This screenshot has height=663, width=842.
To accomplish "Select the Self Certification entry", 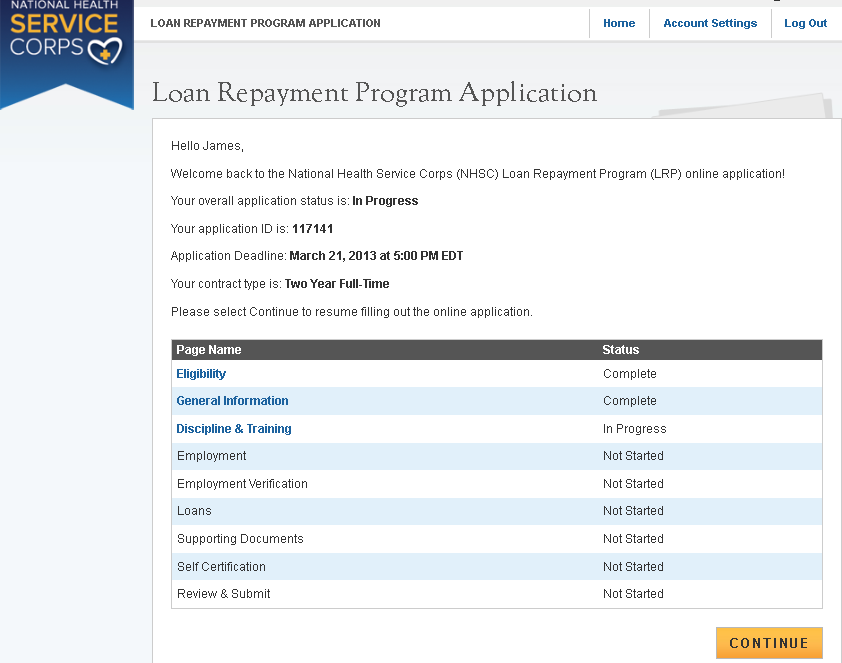I will (221, 567).
